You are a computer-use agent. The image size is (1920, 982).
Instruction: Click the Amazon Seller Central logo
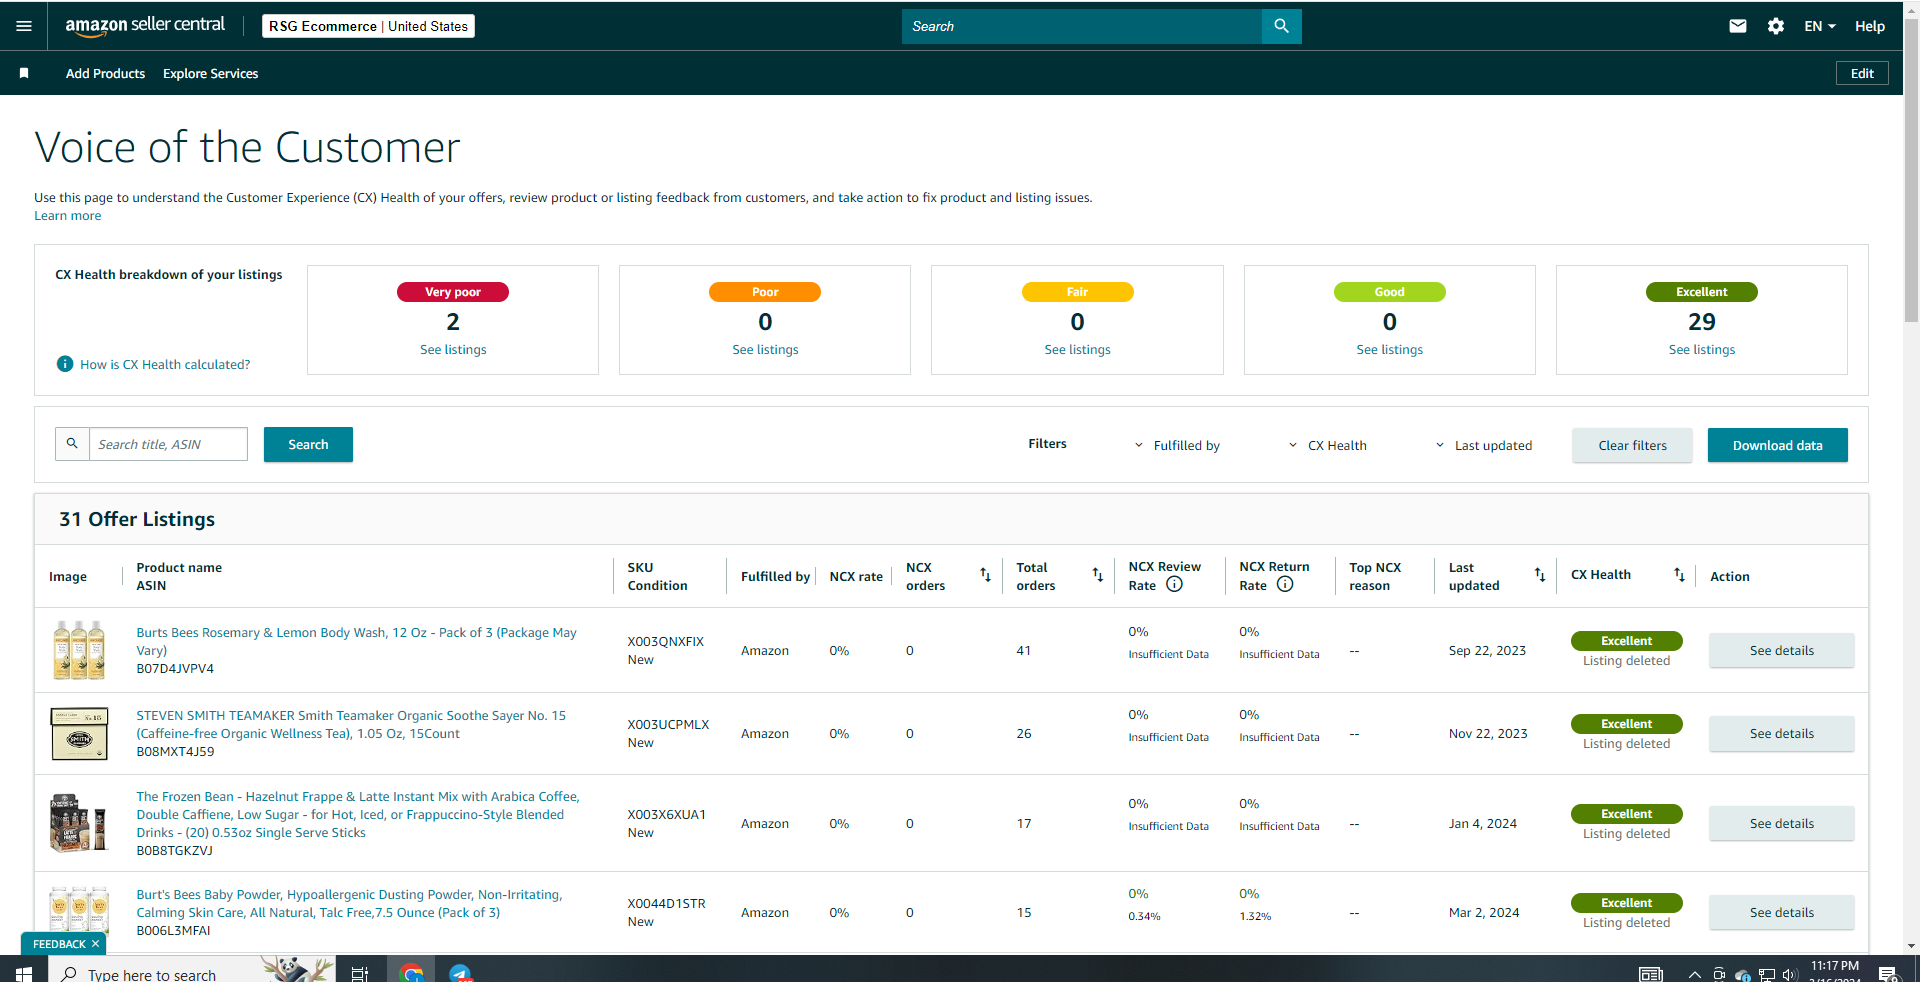(145, 26)
